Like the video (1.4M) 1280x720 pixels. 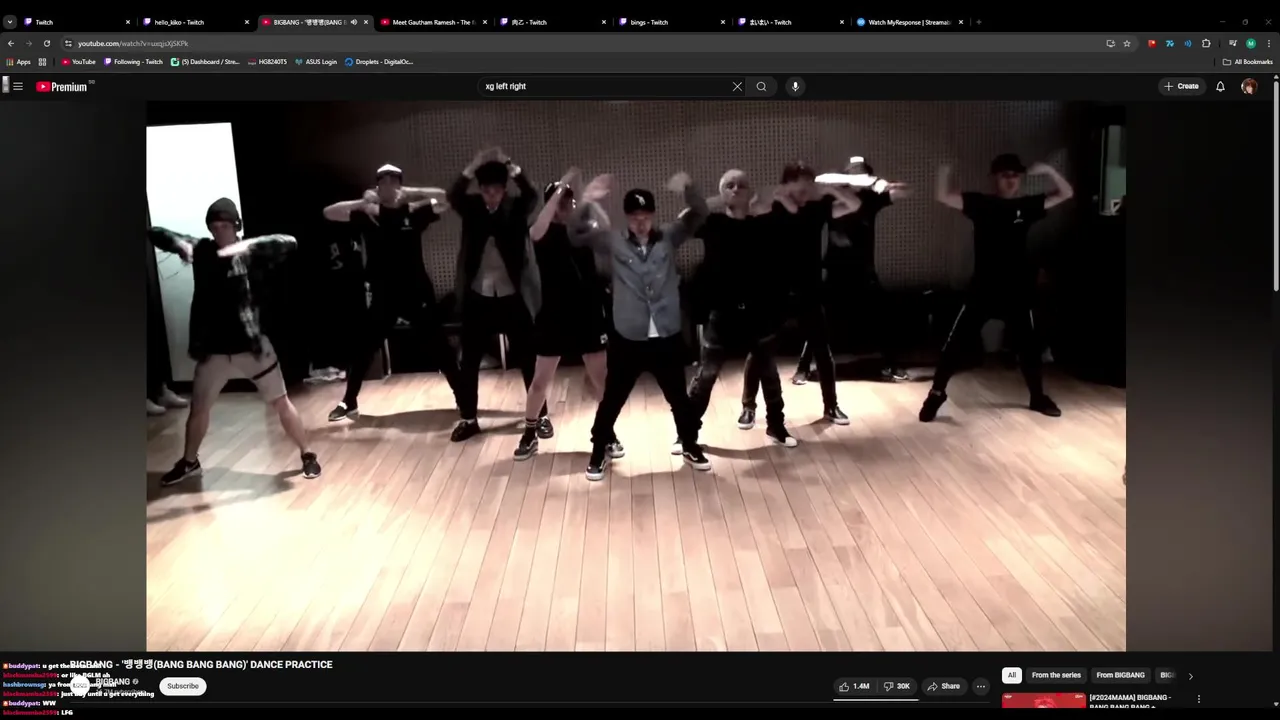[x=855, y=686]
